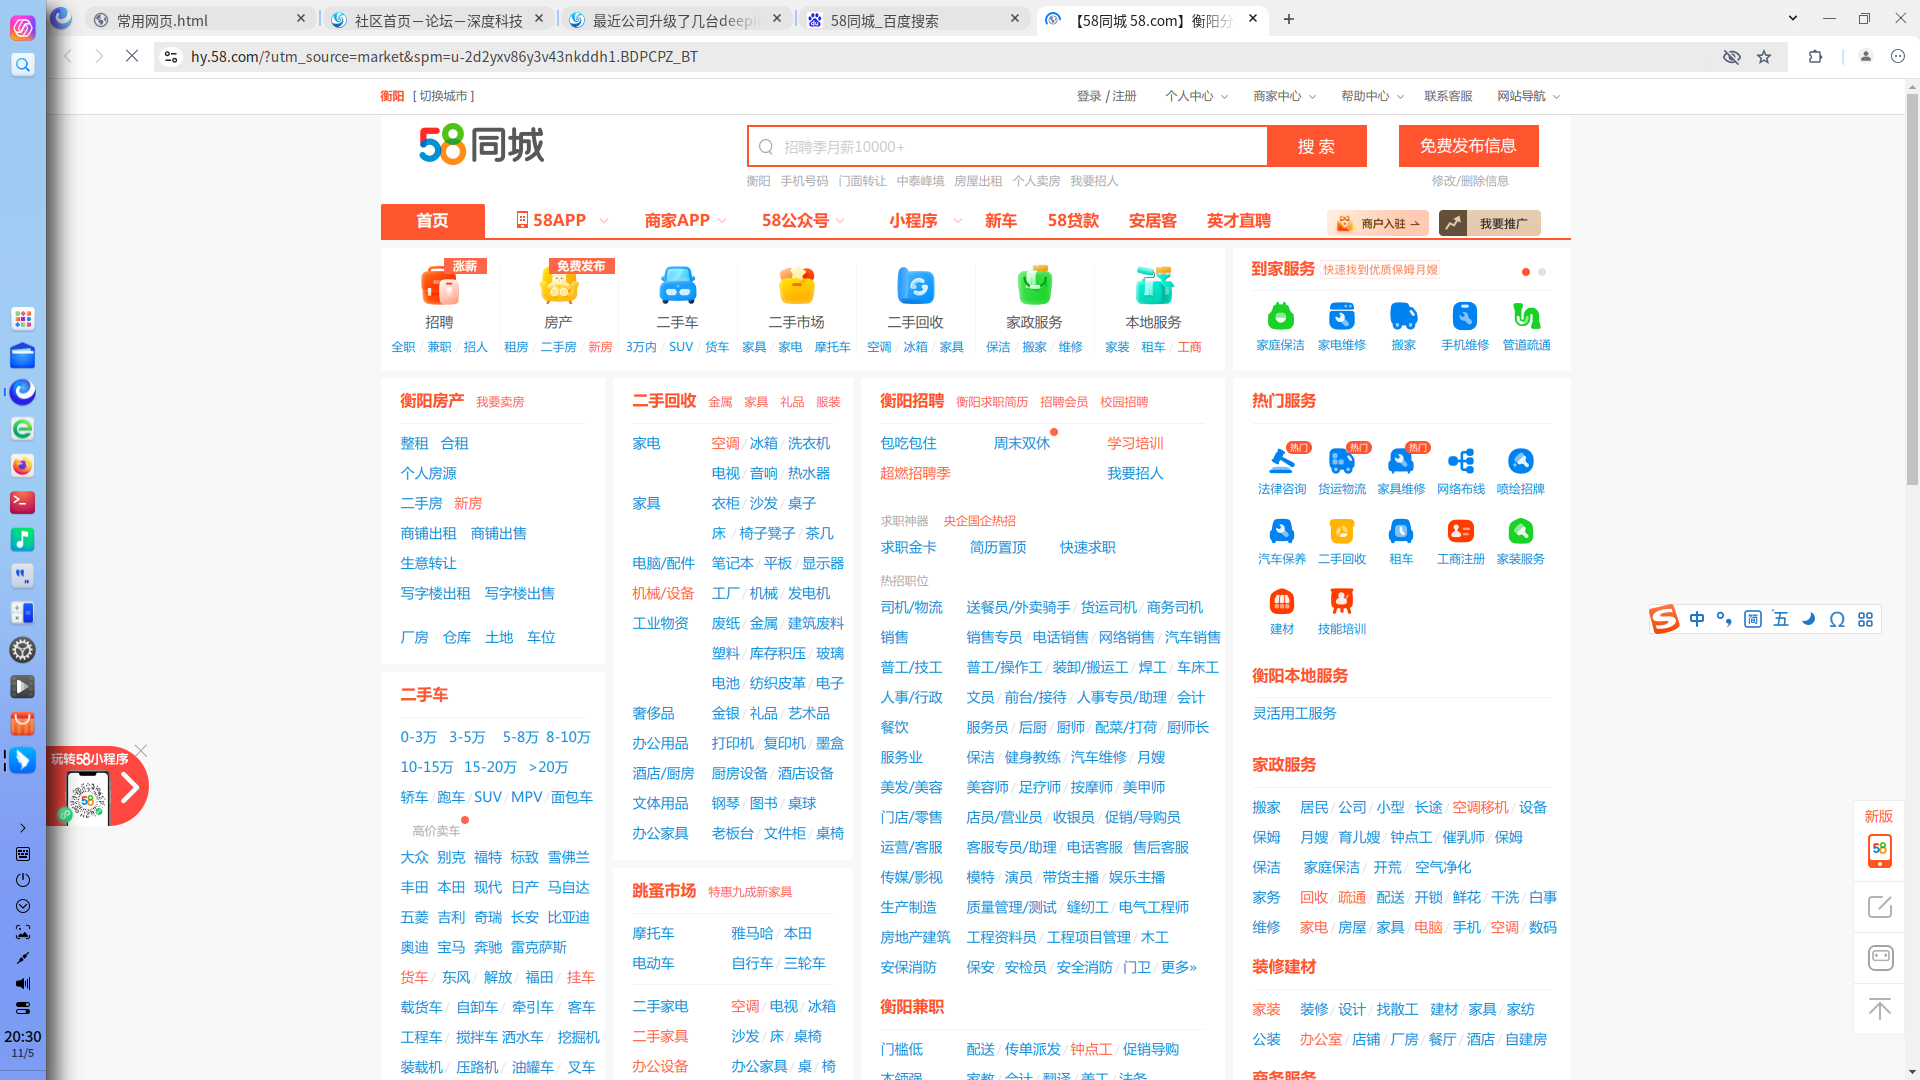Switch to the 常用网页.html browser tab
This screenshot has width=1920, height=1080.
pyautogui.click(x=200, y=19)
